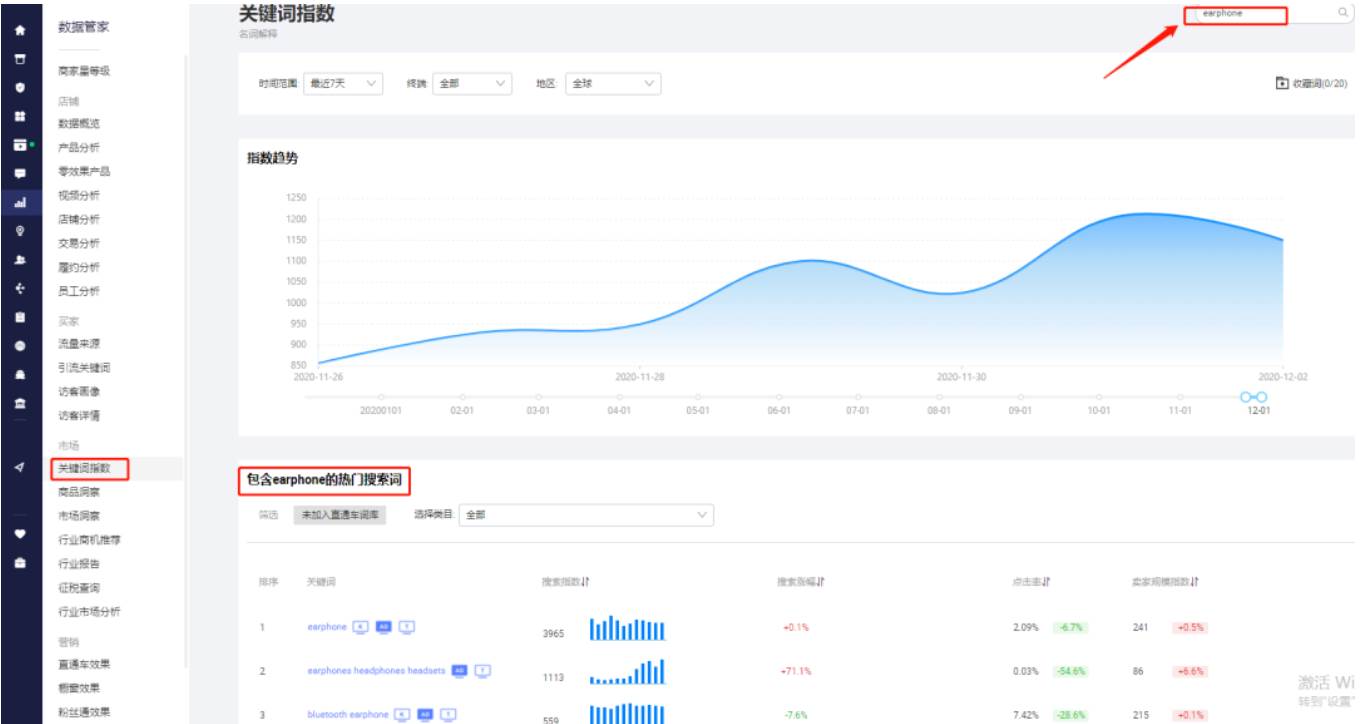Open the bar chart data icon in the dark sidebar
Screen dimensions: 1367x724
(20, 203)
